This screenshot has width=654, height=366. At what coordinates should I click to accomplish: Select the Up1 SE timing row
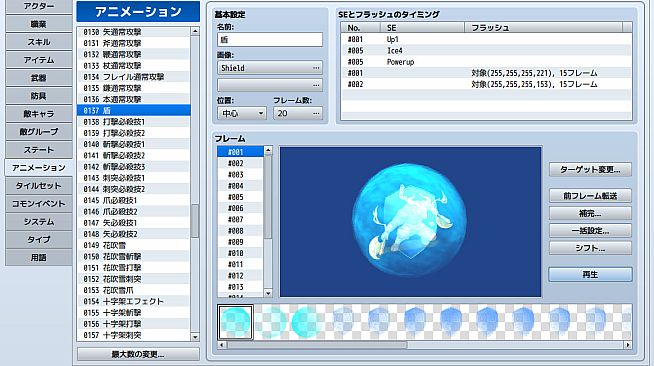[486, 39]
